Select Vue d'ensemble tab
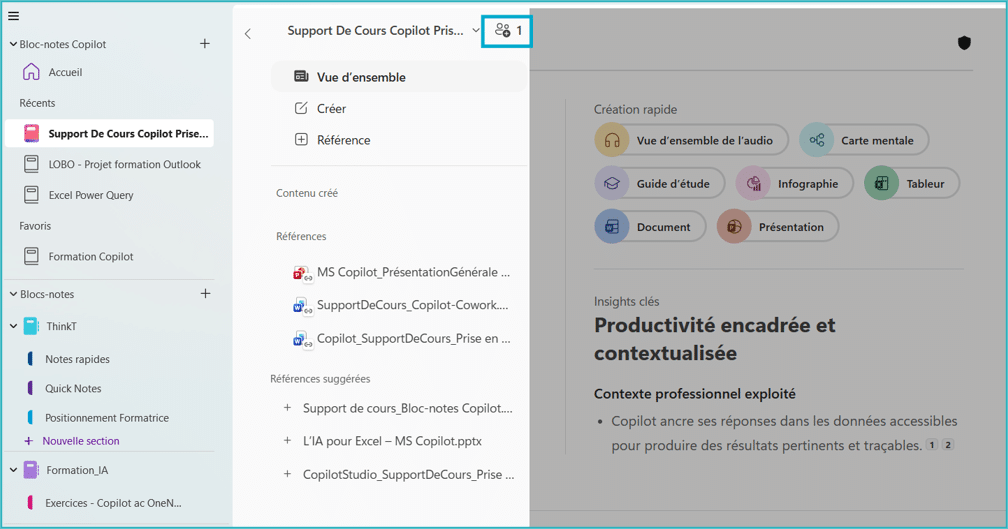Screen dimensions: 1008x529 click(398, 77)
